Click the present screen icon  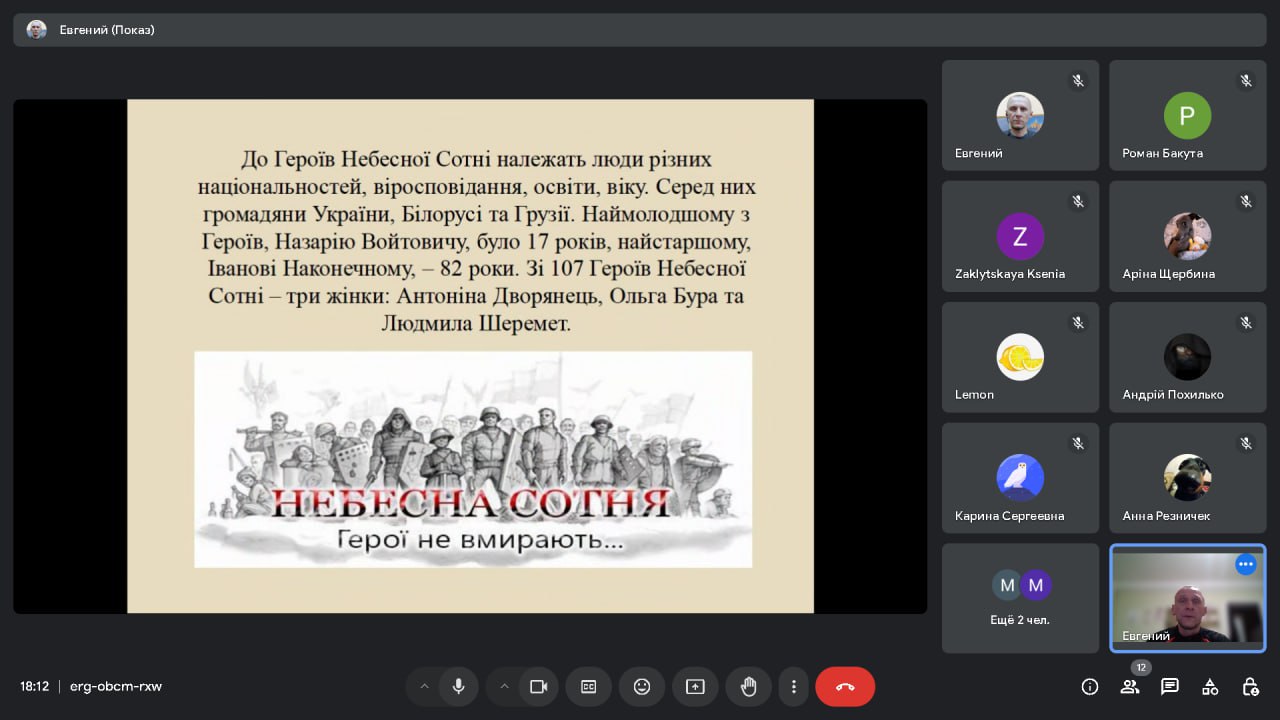tap(695, 687)
